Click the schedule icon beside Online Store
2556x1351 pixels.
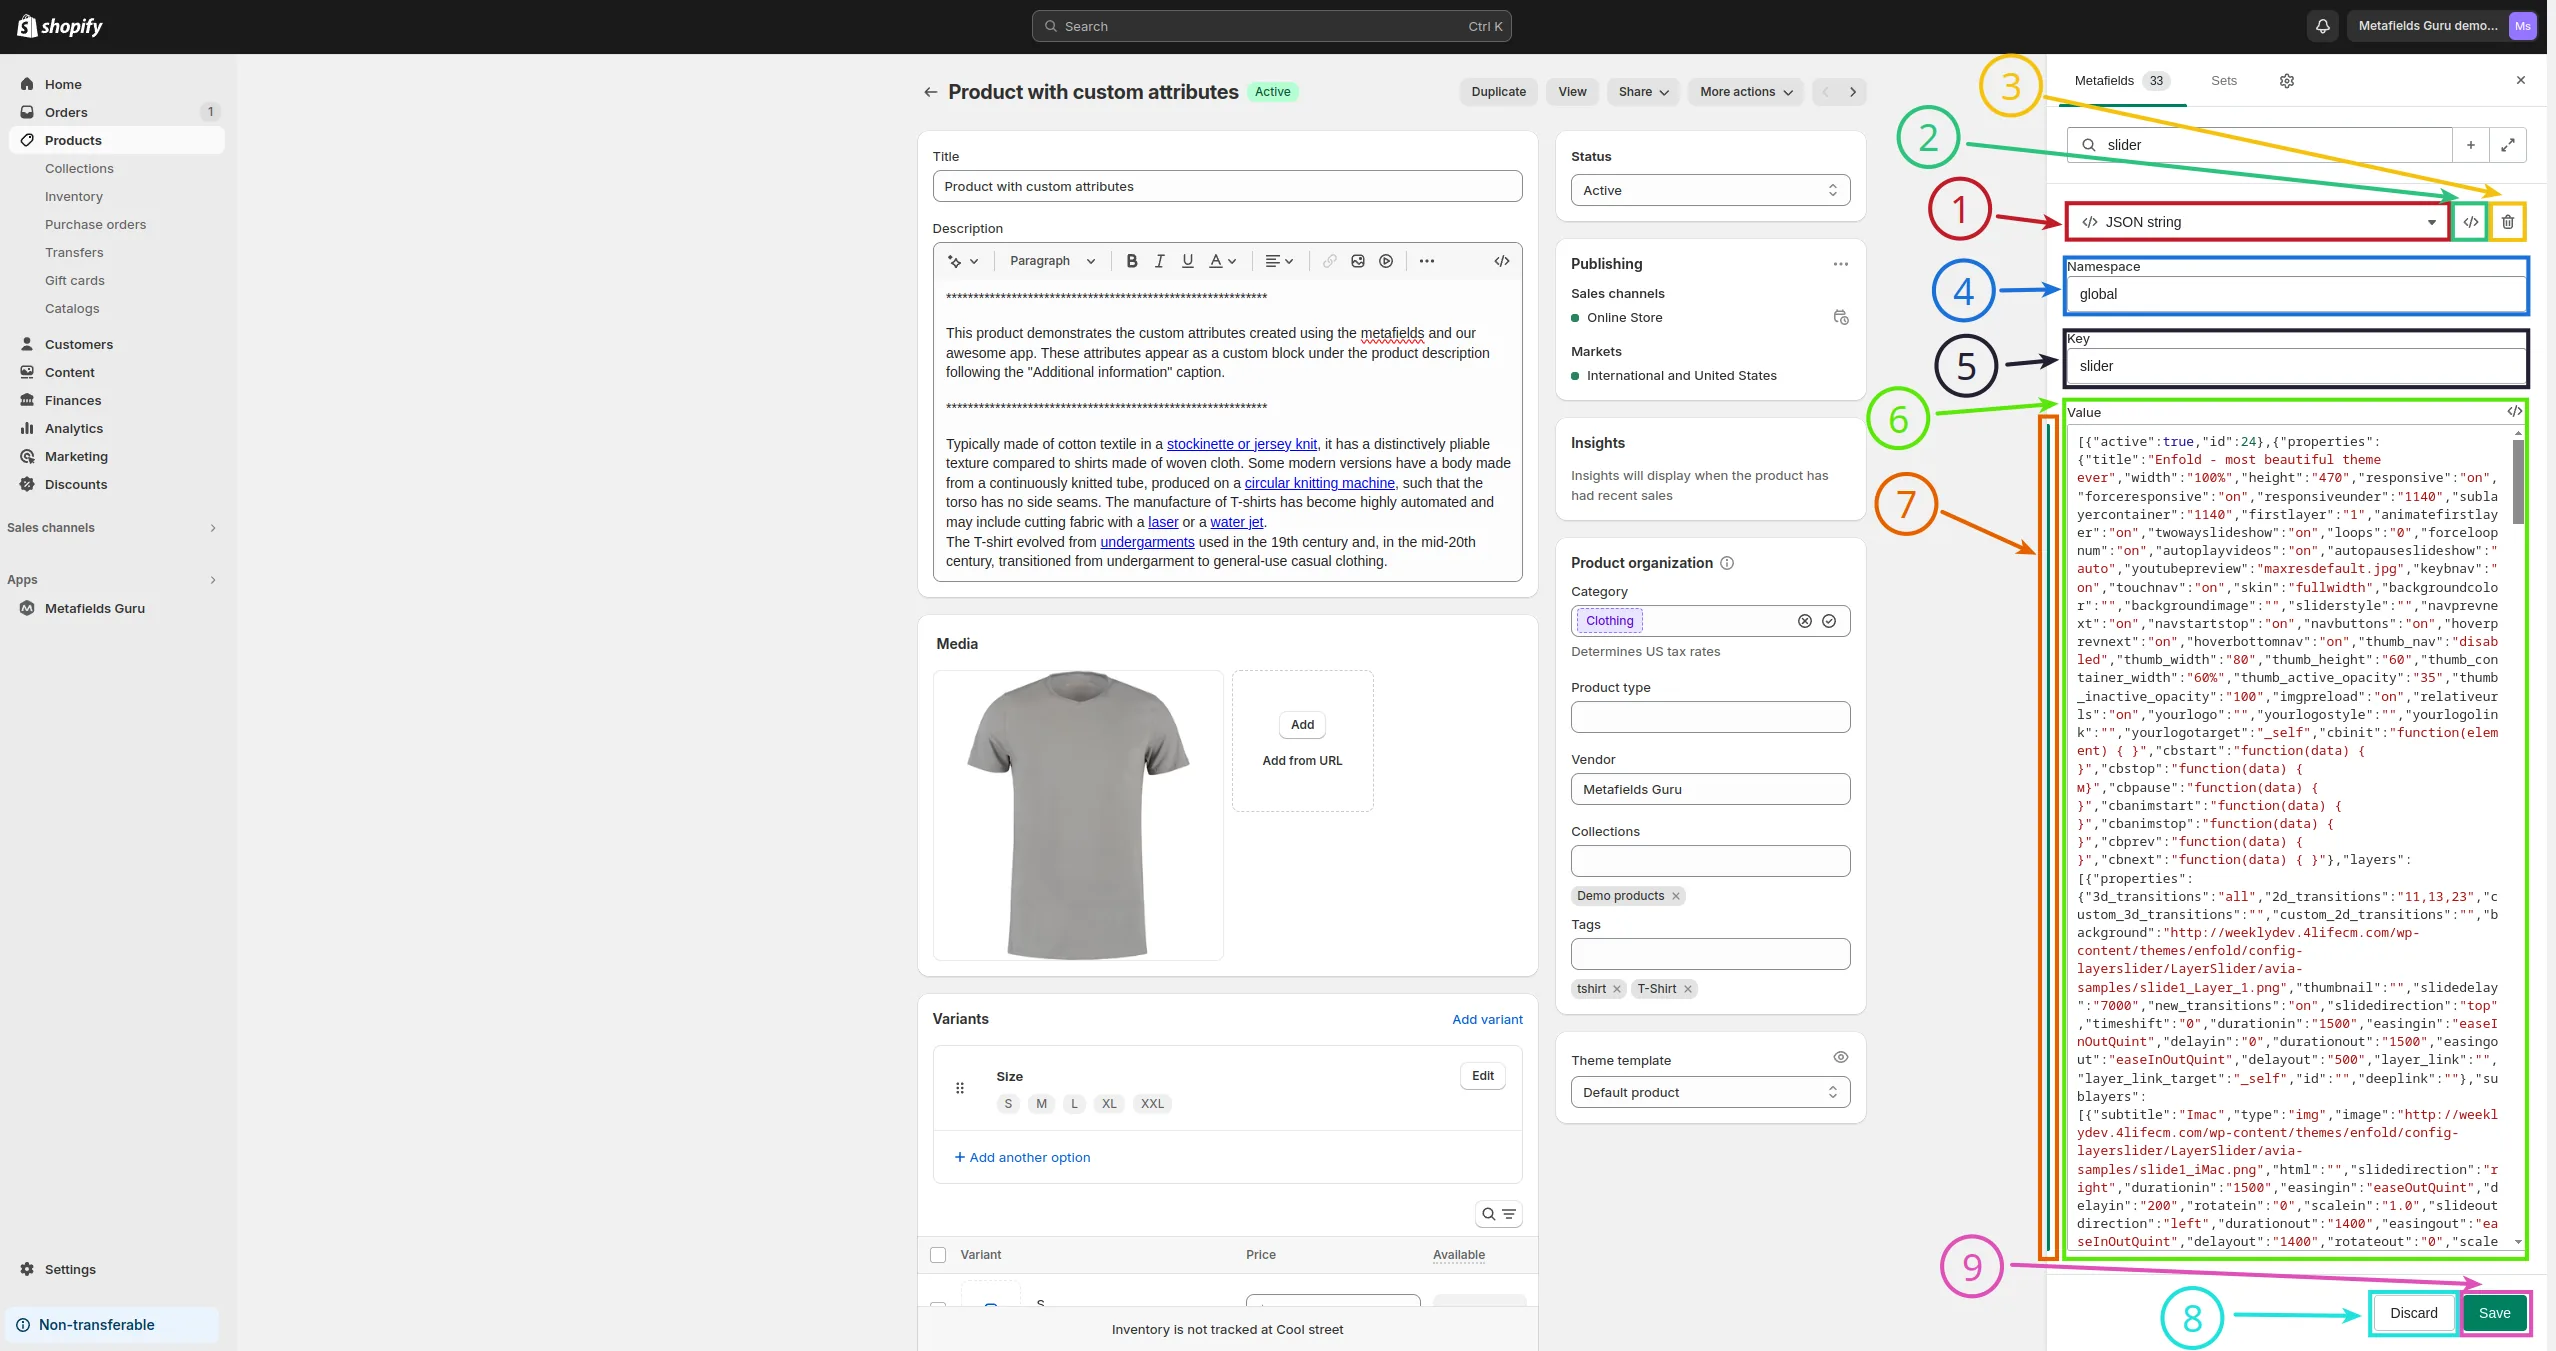click(x=1840, y=317)
